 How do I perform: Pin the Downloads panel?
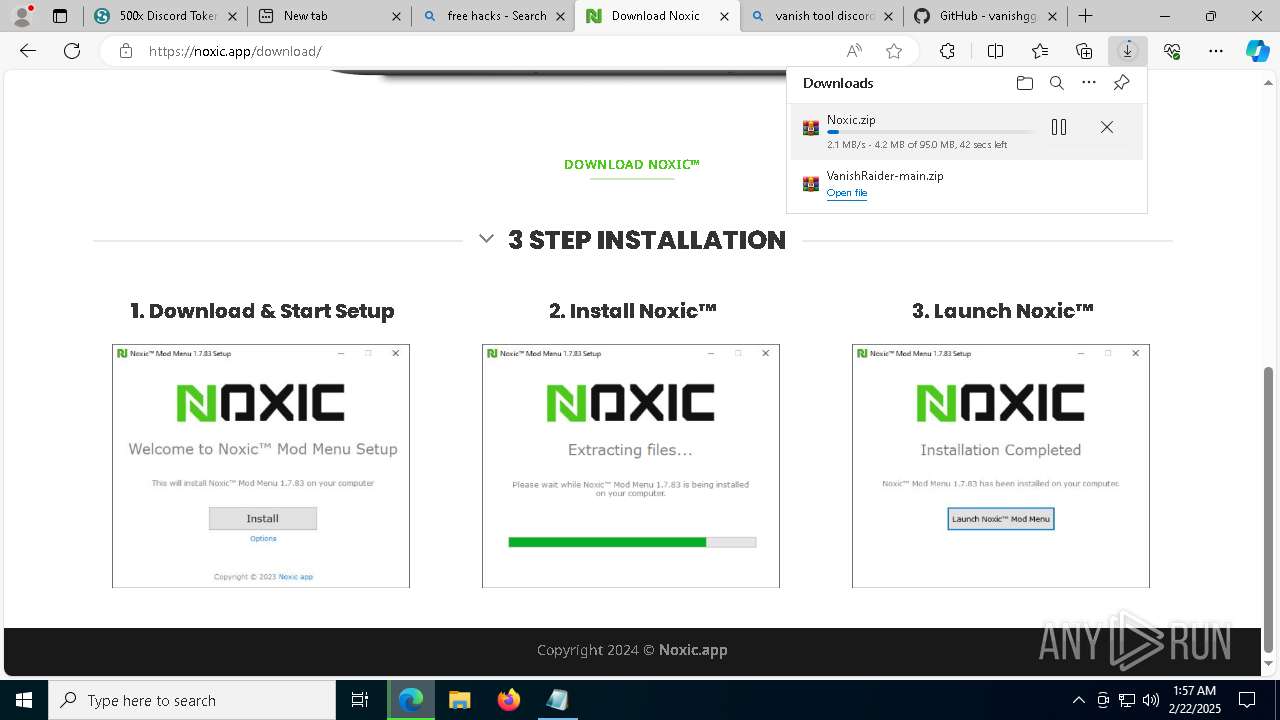pyautogui.click(x=1121, y=83)
